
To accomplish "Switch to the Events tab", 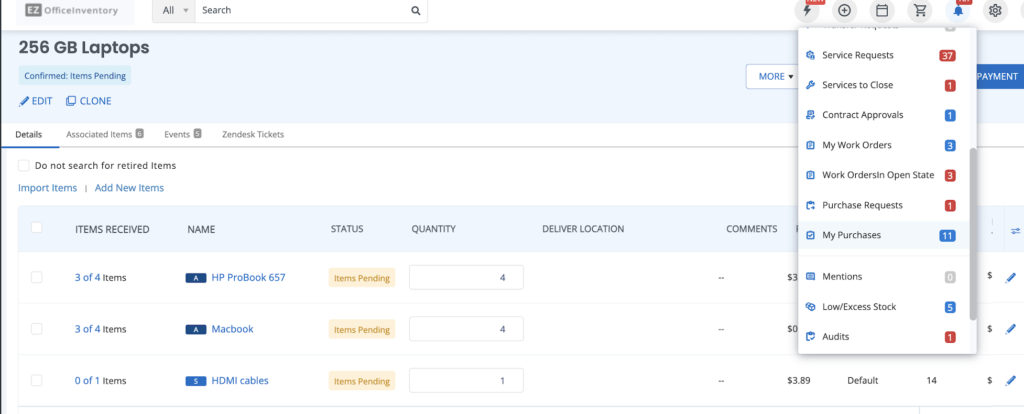I will click(x=182, y=135).
